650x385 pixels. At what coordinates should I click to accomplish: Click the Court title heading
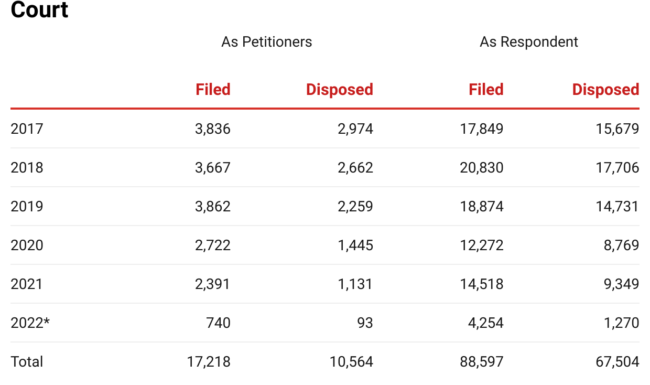[39, 9]
